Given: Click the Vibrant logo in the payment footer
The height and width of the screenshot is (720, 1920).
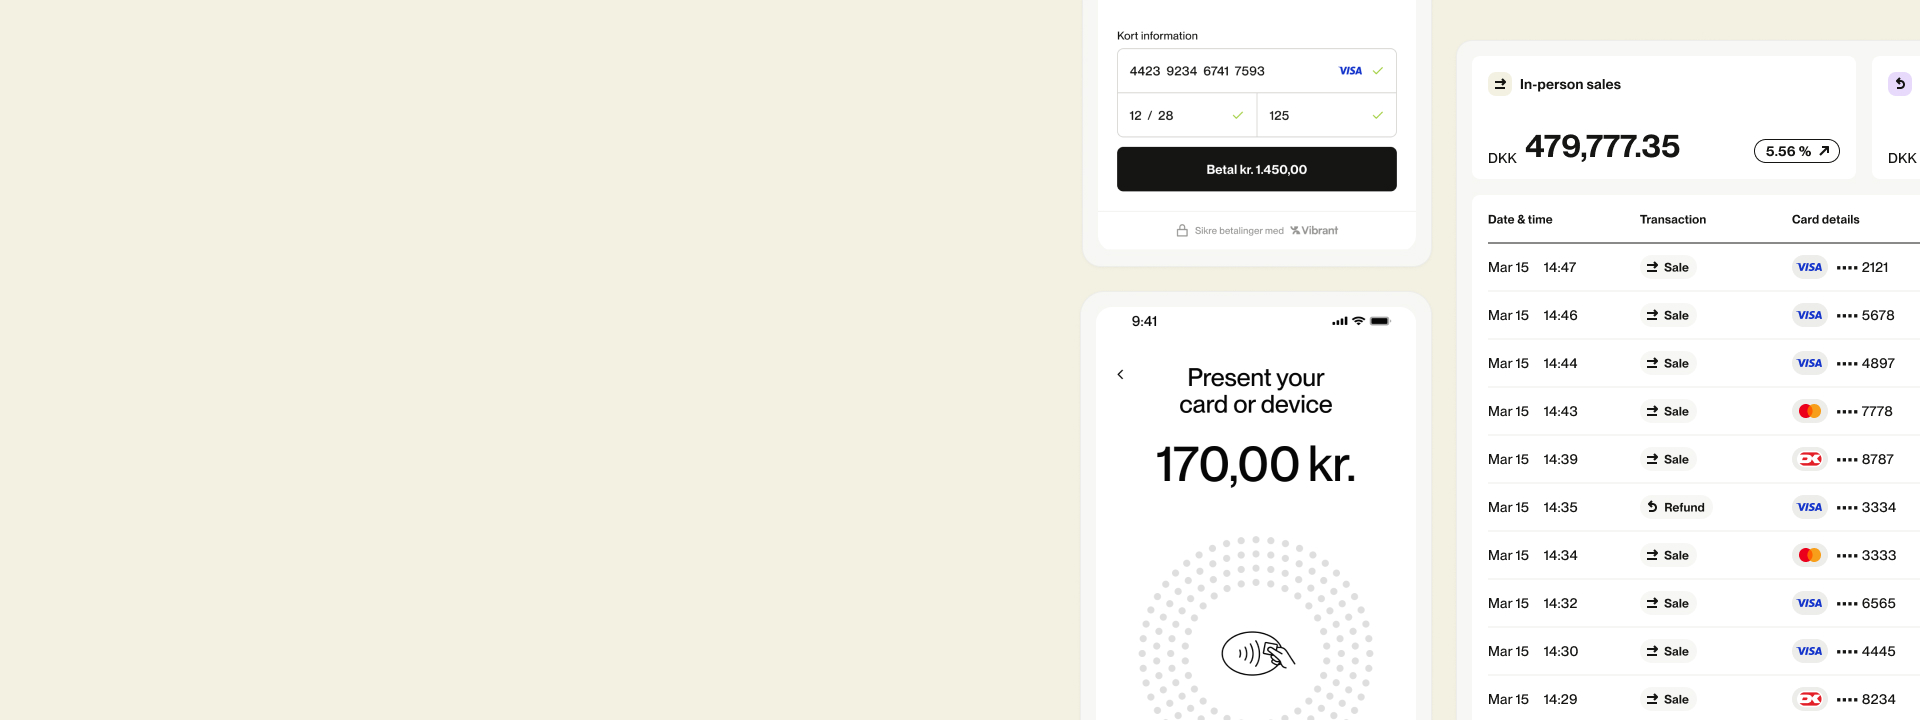Looking at the screenshot, I should [x=1313, y=230].
